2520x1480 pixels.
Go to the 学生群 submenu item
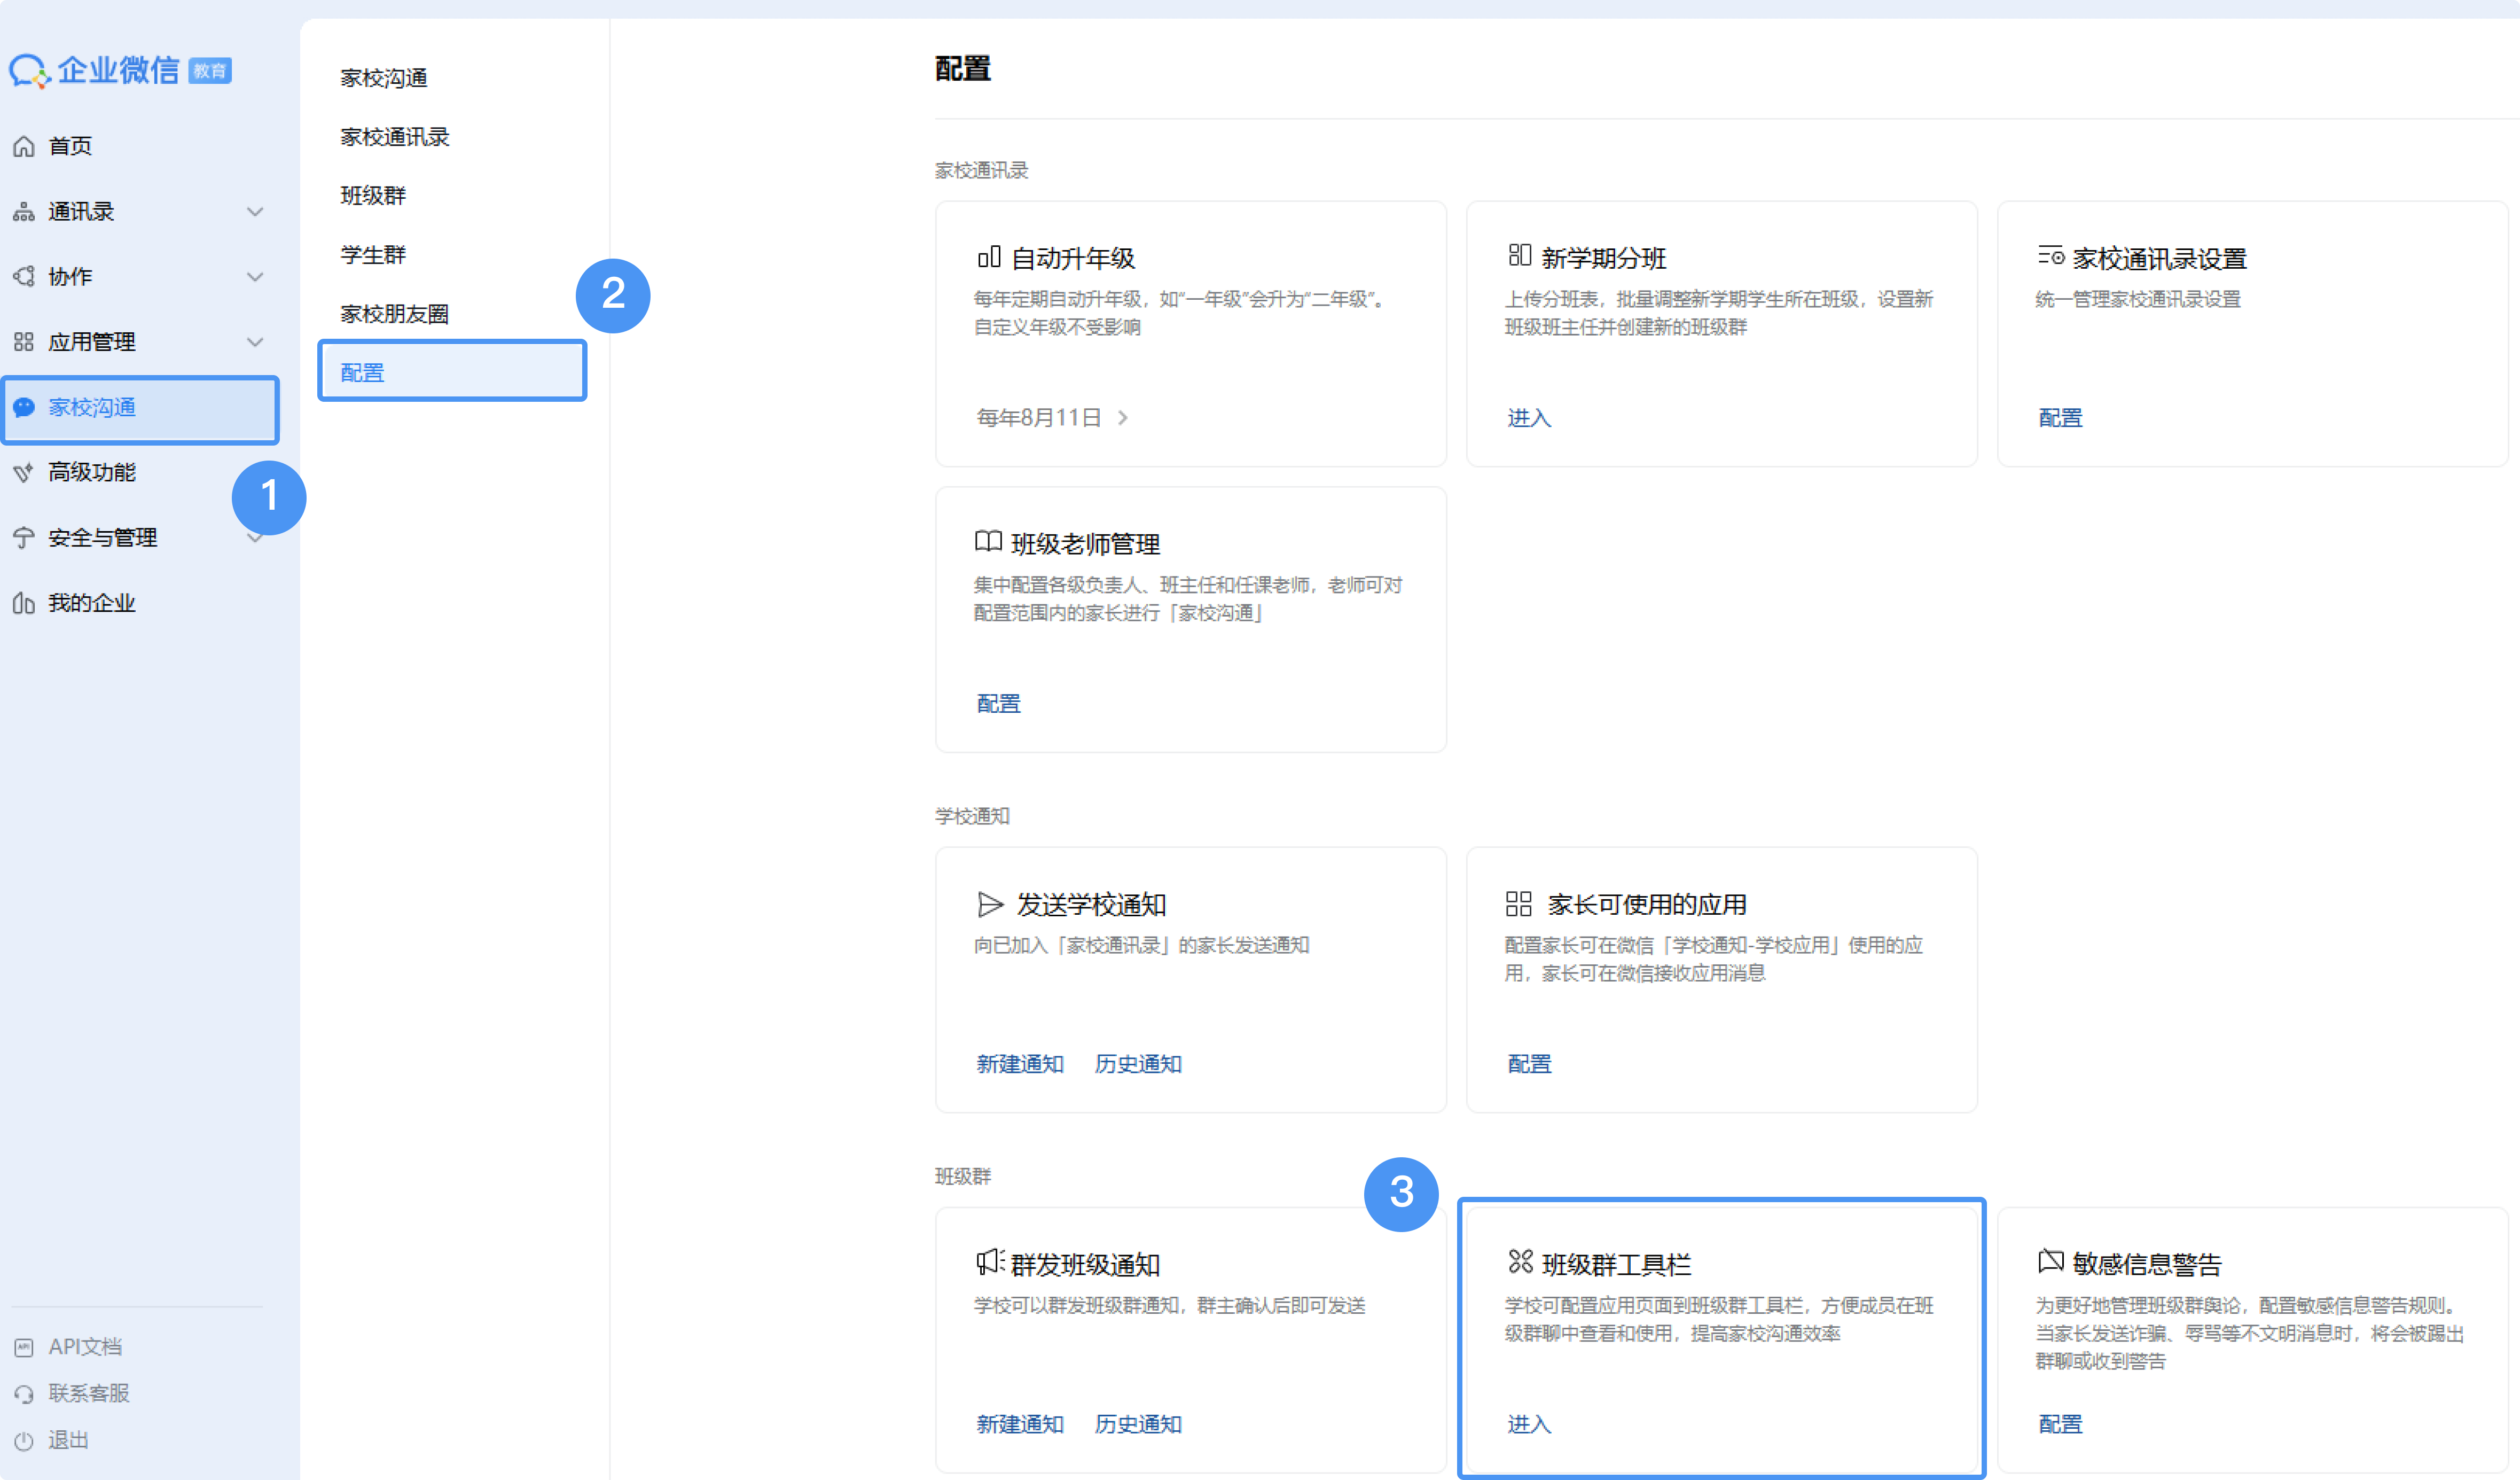point(373,255)
